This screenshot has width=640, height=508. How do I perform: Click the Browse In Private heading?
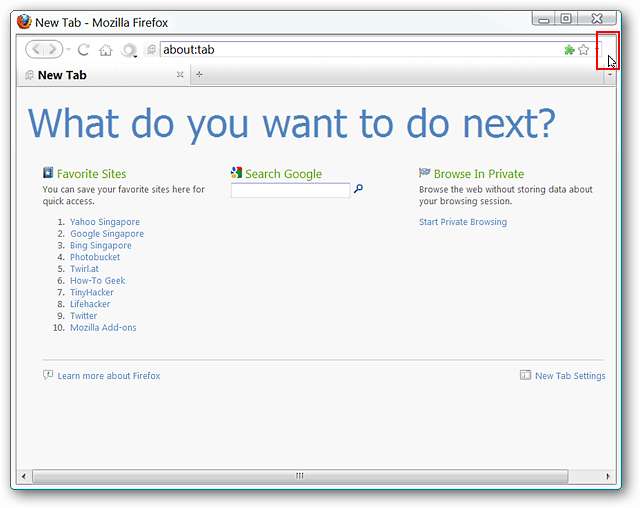click(x=479, y=174)
